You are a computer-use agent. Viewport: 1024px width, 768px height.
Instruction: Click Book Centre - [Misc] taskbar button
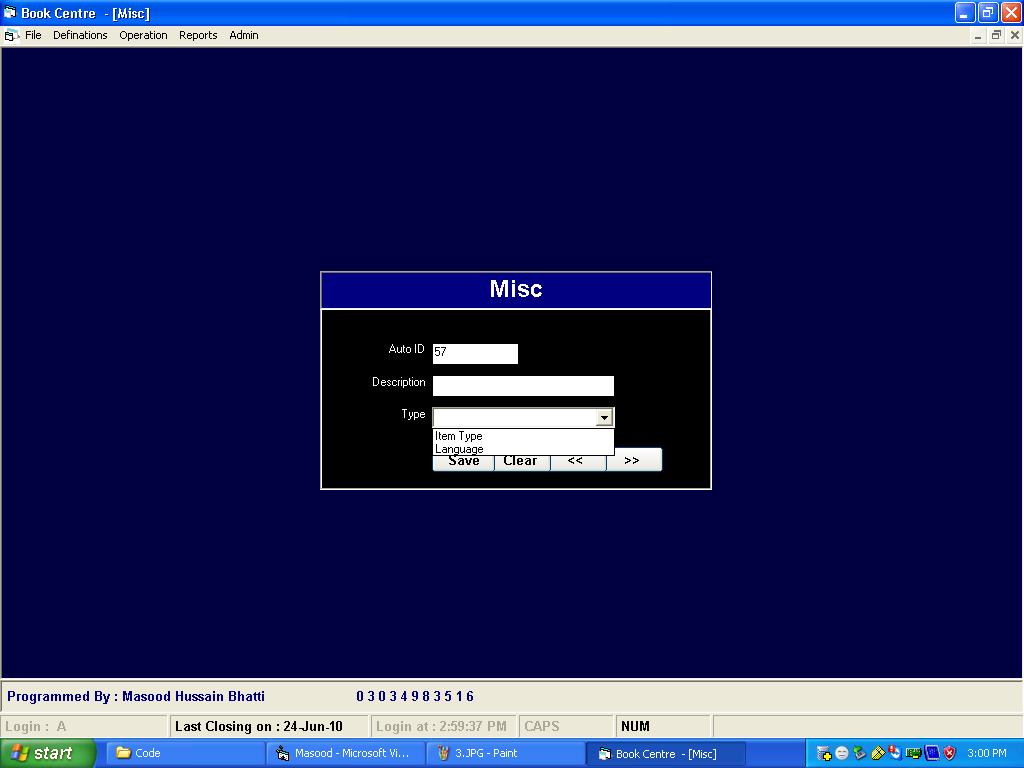click(665, 754)
